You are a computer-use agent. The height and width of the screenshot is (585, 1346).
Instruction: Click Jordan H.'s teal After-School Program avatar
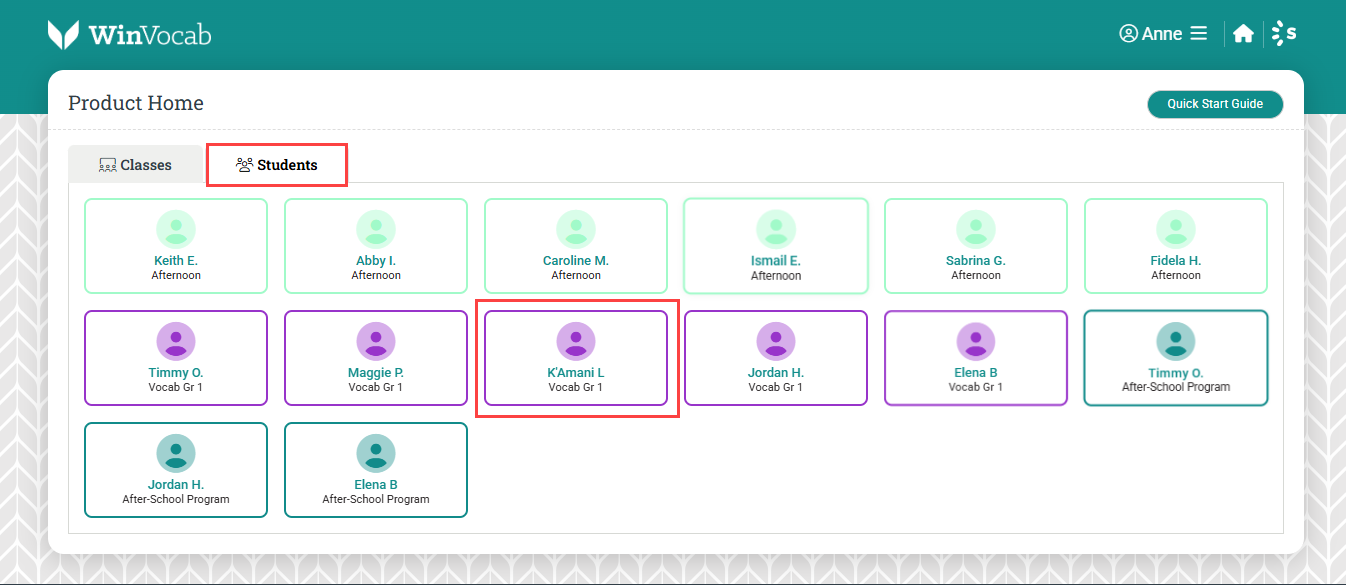point(176,453)
